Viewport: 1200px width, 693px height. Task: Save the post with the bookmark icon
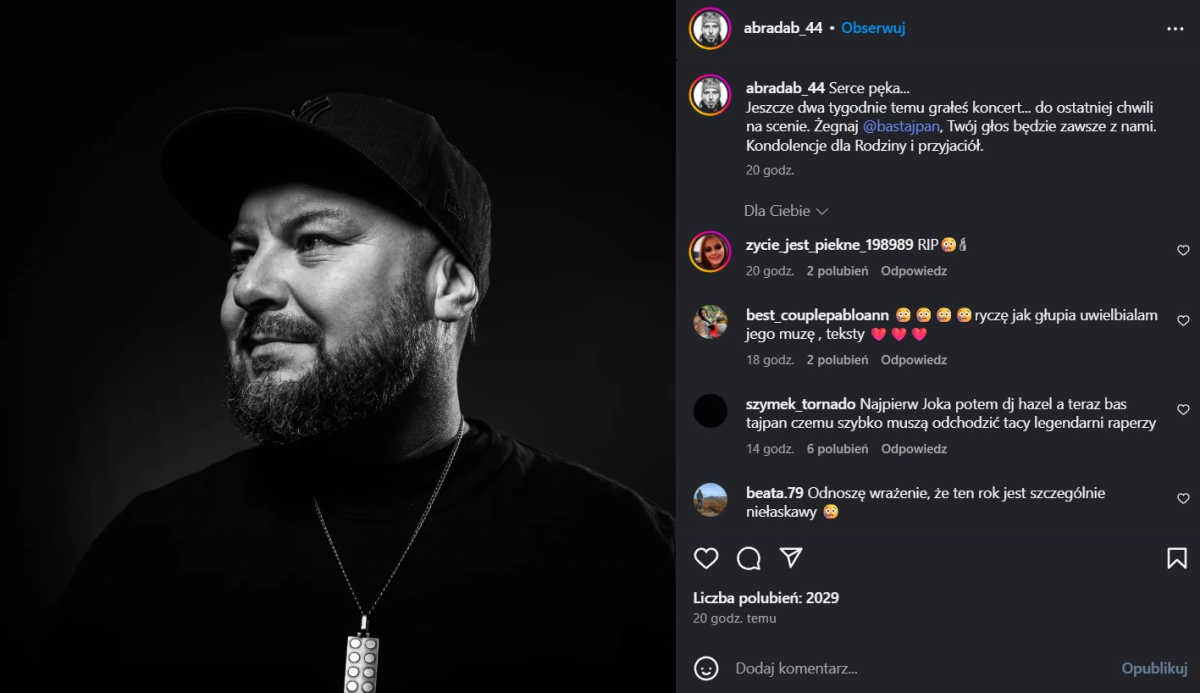coord(1177,558)
